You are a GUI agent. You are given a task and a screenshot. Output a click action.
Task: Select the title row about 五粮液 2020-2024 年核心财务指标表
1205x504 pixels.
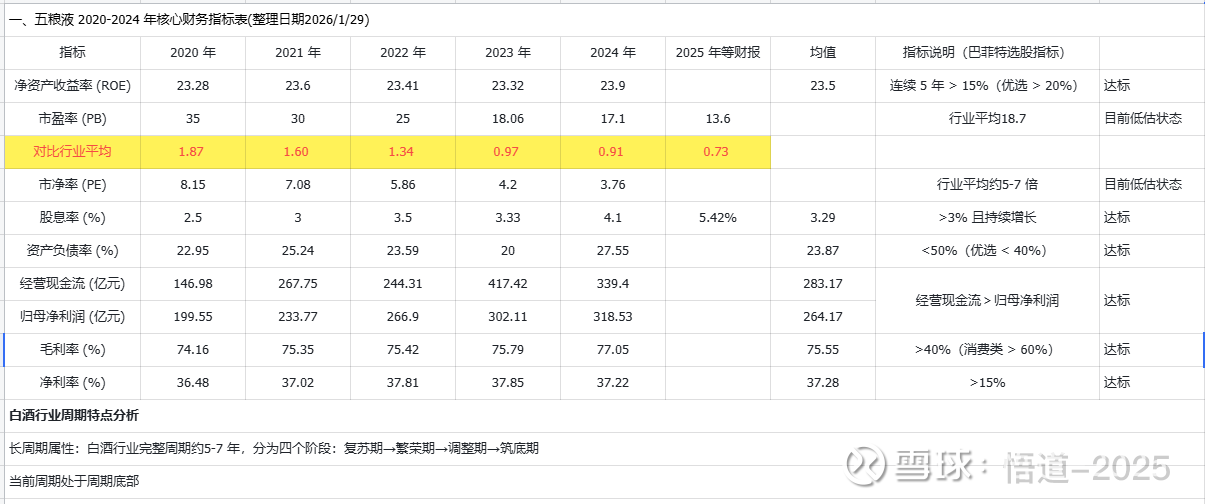tap(602, 19)
